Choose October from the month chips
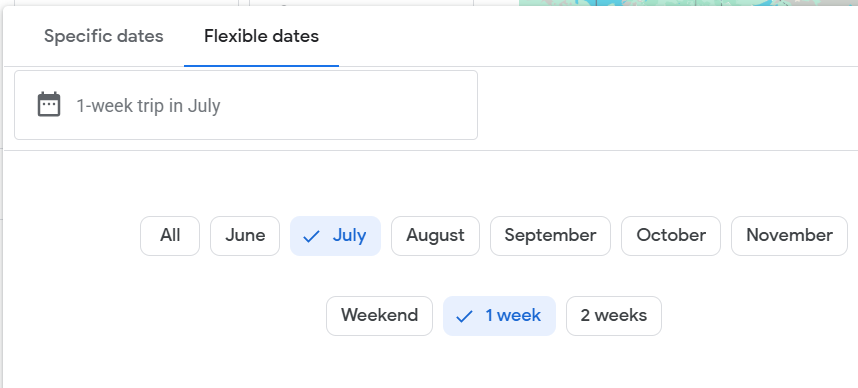Image resolution: width=858 pixels, height=388 pixels. coord(671,236)
